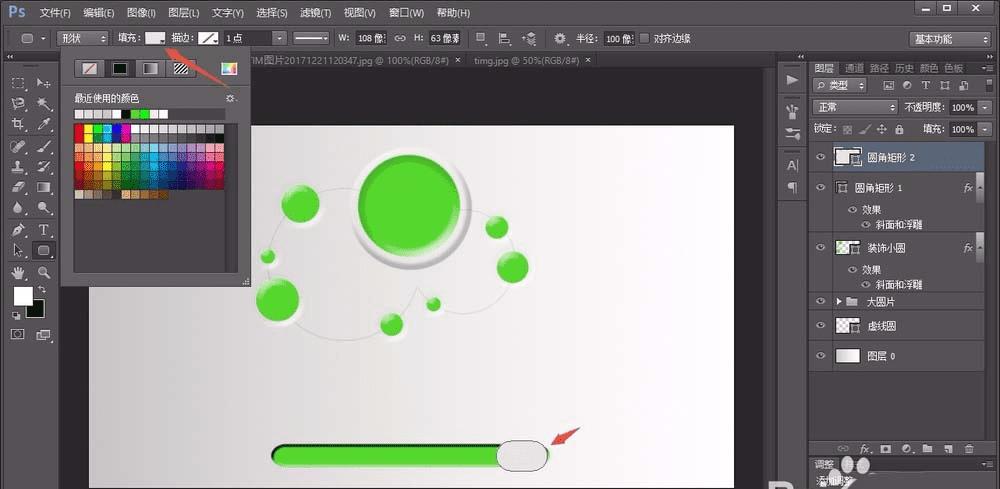1000x489 pixels.
Task: Open the gear settings next to 半径
Action: [x=560, y=38]
